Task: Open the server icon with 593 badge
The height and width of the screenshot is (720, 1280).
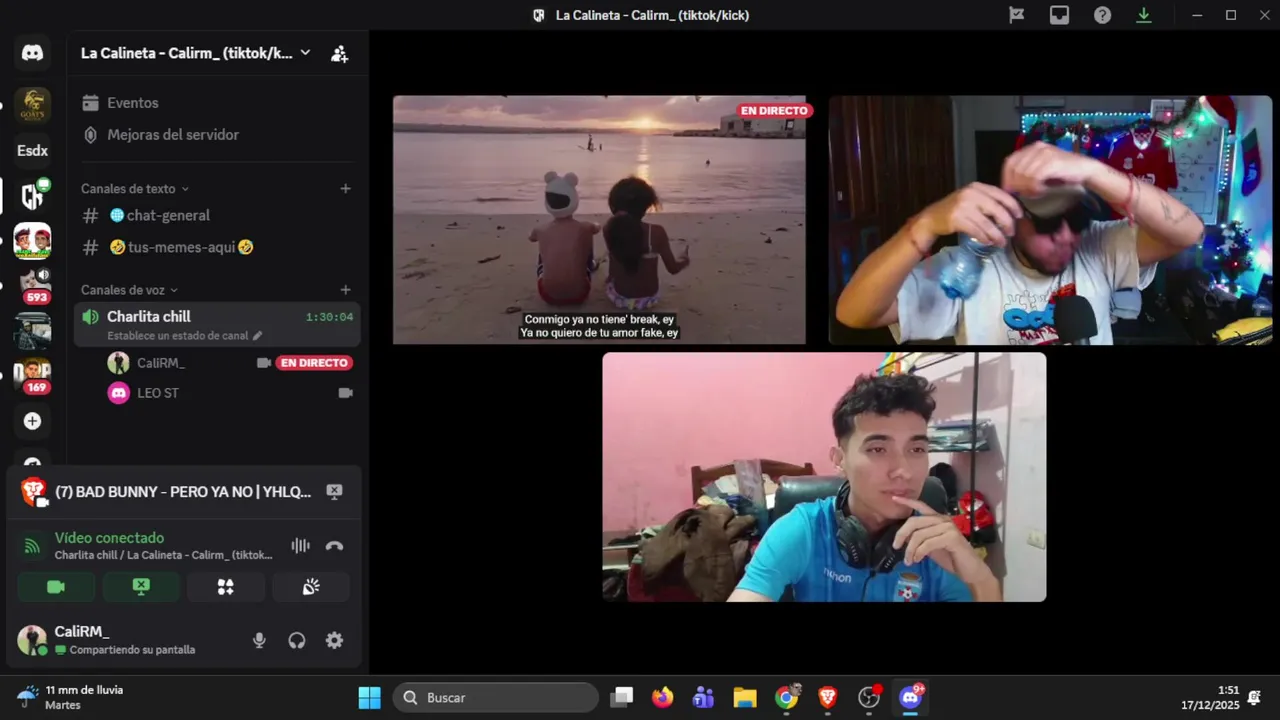Action: click(x=32, y=286)
